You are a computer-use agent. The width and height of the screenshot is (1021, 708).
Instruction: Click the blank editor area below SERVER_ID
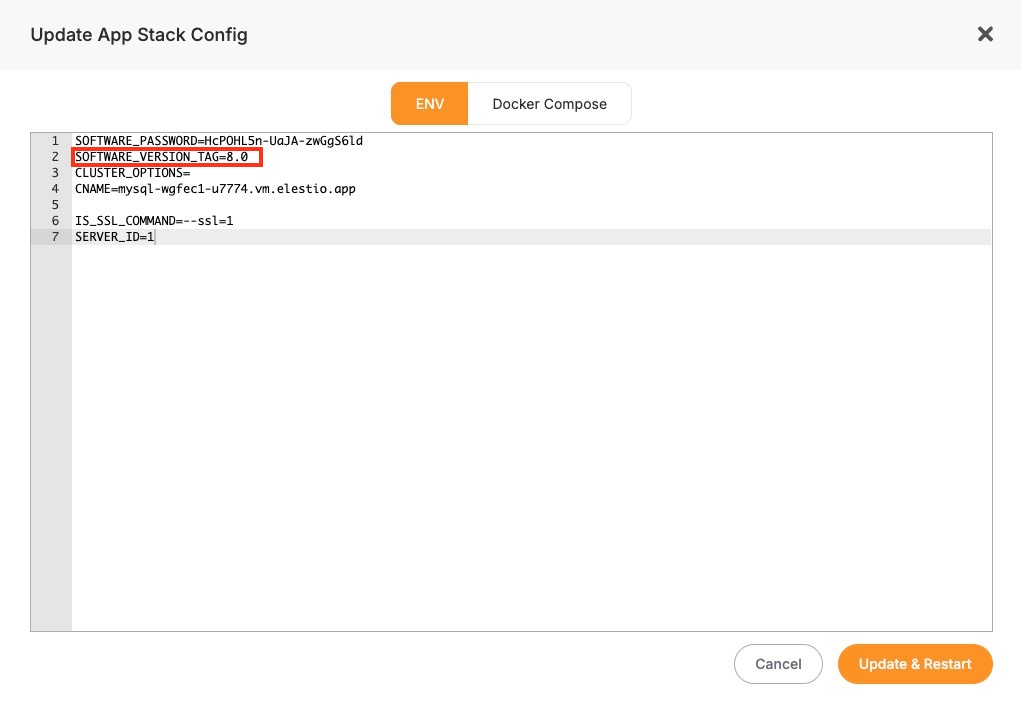530,430
